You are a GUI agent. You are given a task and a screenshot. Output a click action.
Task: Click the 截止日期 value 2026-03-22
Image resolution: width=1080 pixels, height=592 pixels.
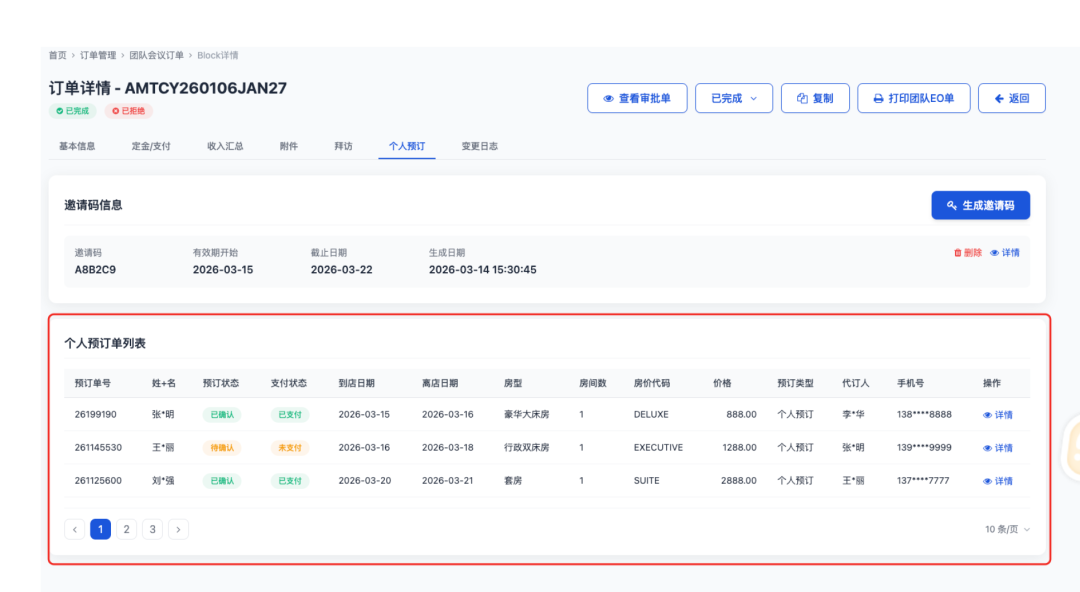pyautogui.click(x=341, y=269)
